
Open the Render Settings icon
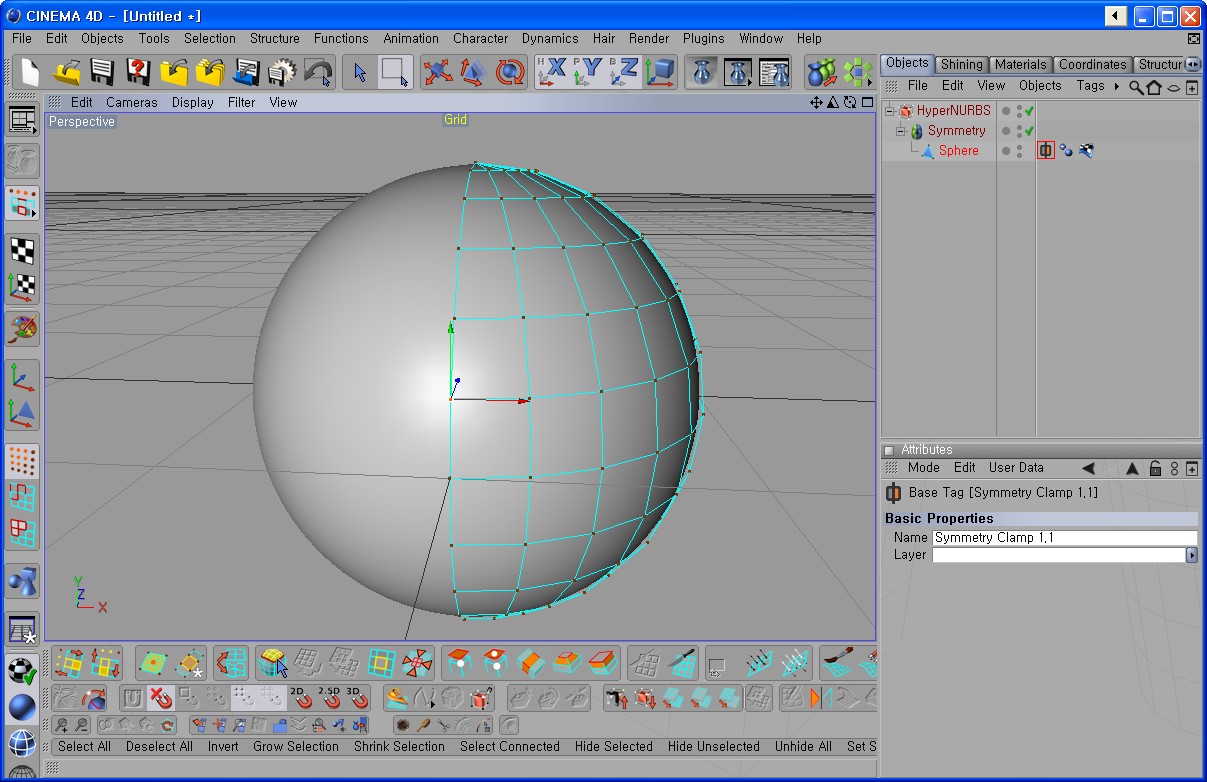(x=774, y=72)
